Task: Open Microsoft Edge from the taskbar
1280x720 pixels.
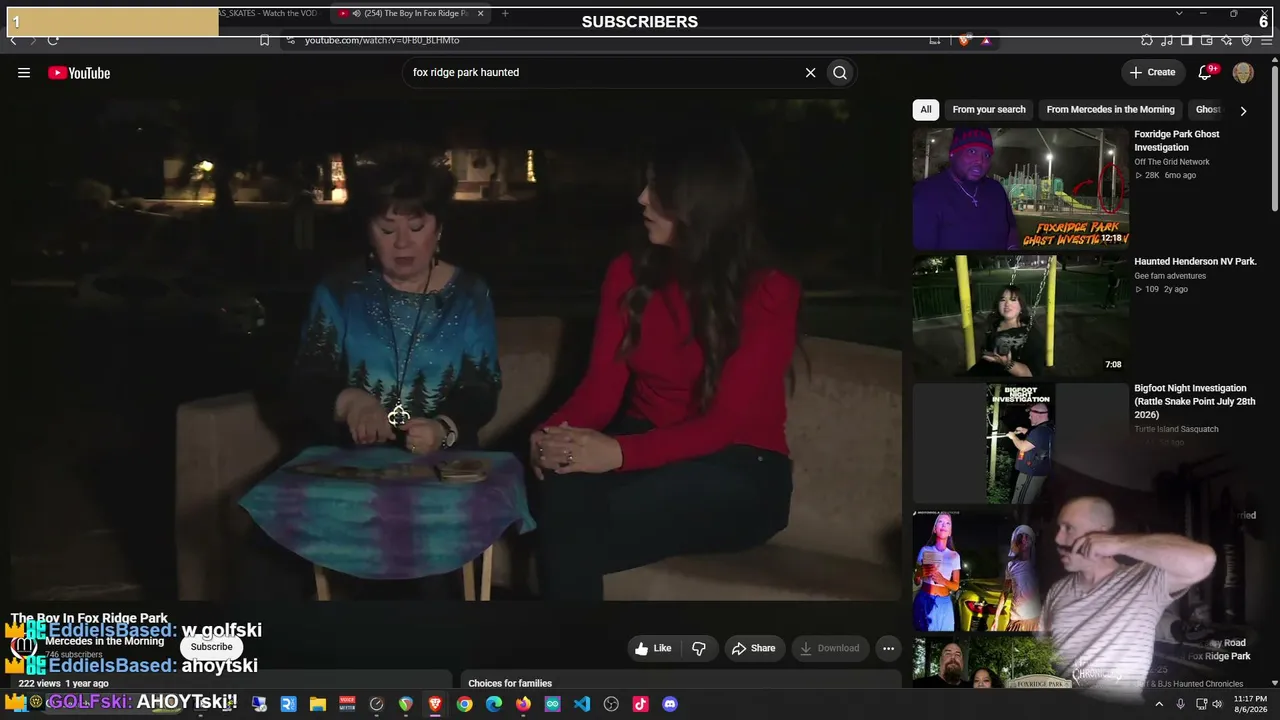Action: [x=494, y=704]
